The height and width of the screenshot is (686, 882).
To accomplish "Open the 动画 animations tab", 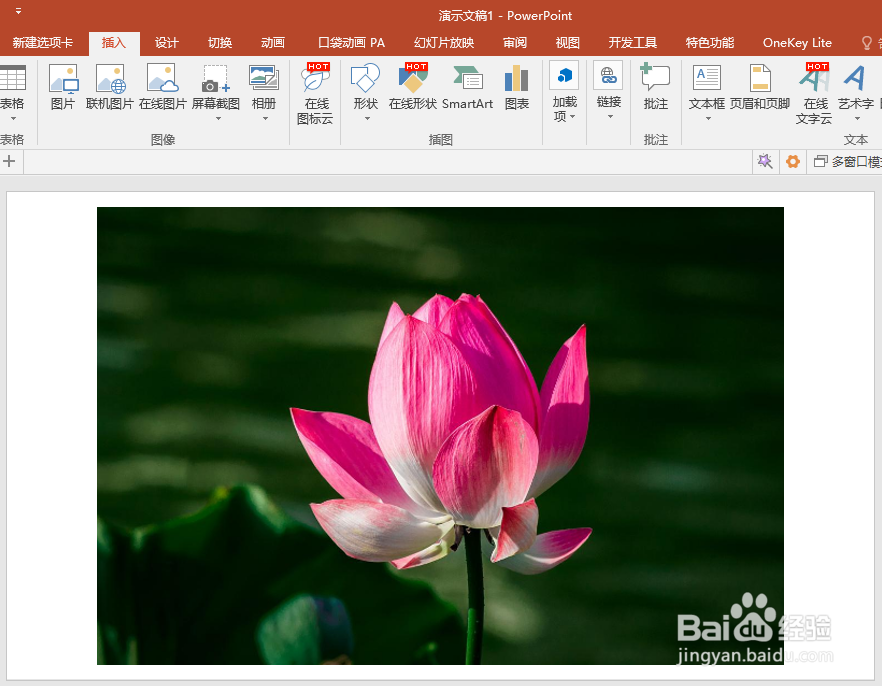I will 273,43.
